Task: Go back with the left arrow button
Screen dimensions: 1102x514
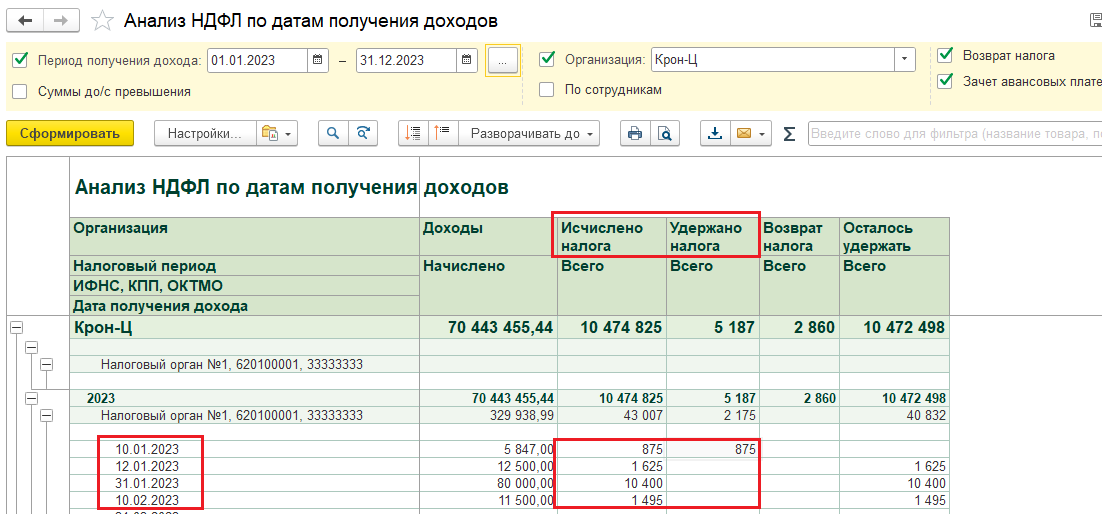Action: tap(25, 20)
